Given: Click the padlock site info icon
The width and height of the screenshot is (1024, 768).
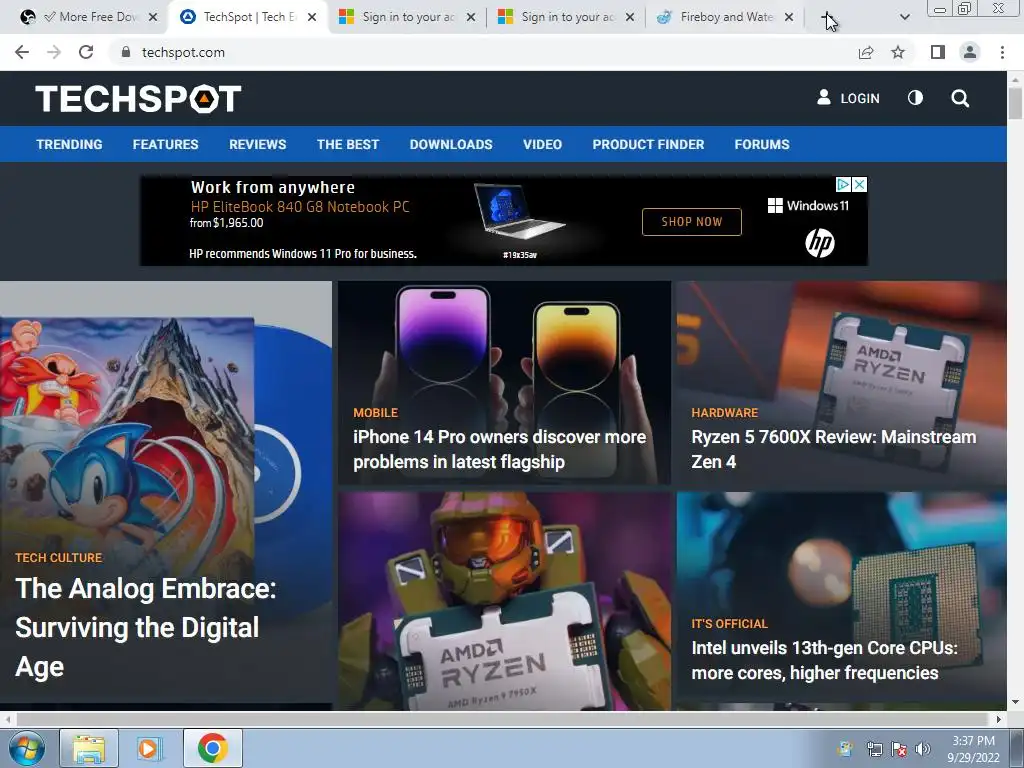Looking at the screenshot, I should coord(125,52).
